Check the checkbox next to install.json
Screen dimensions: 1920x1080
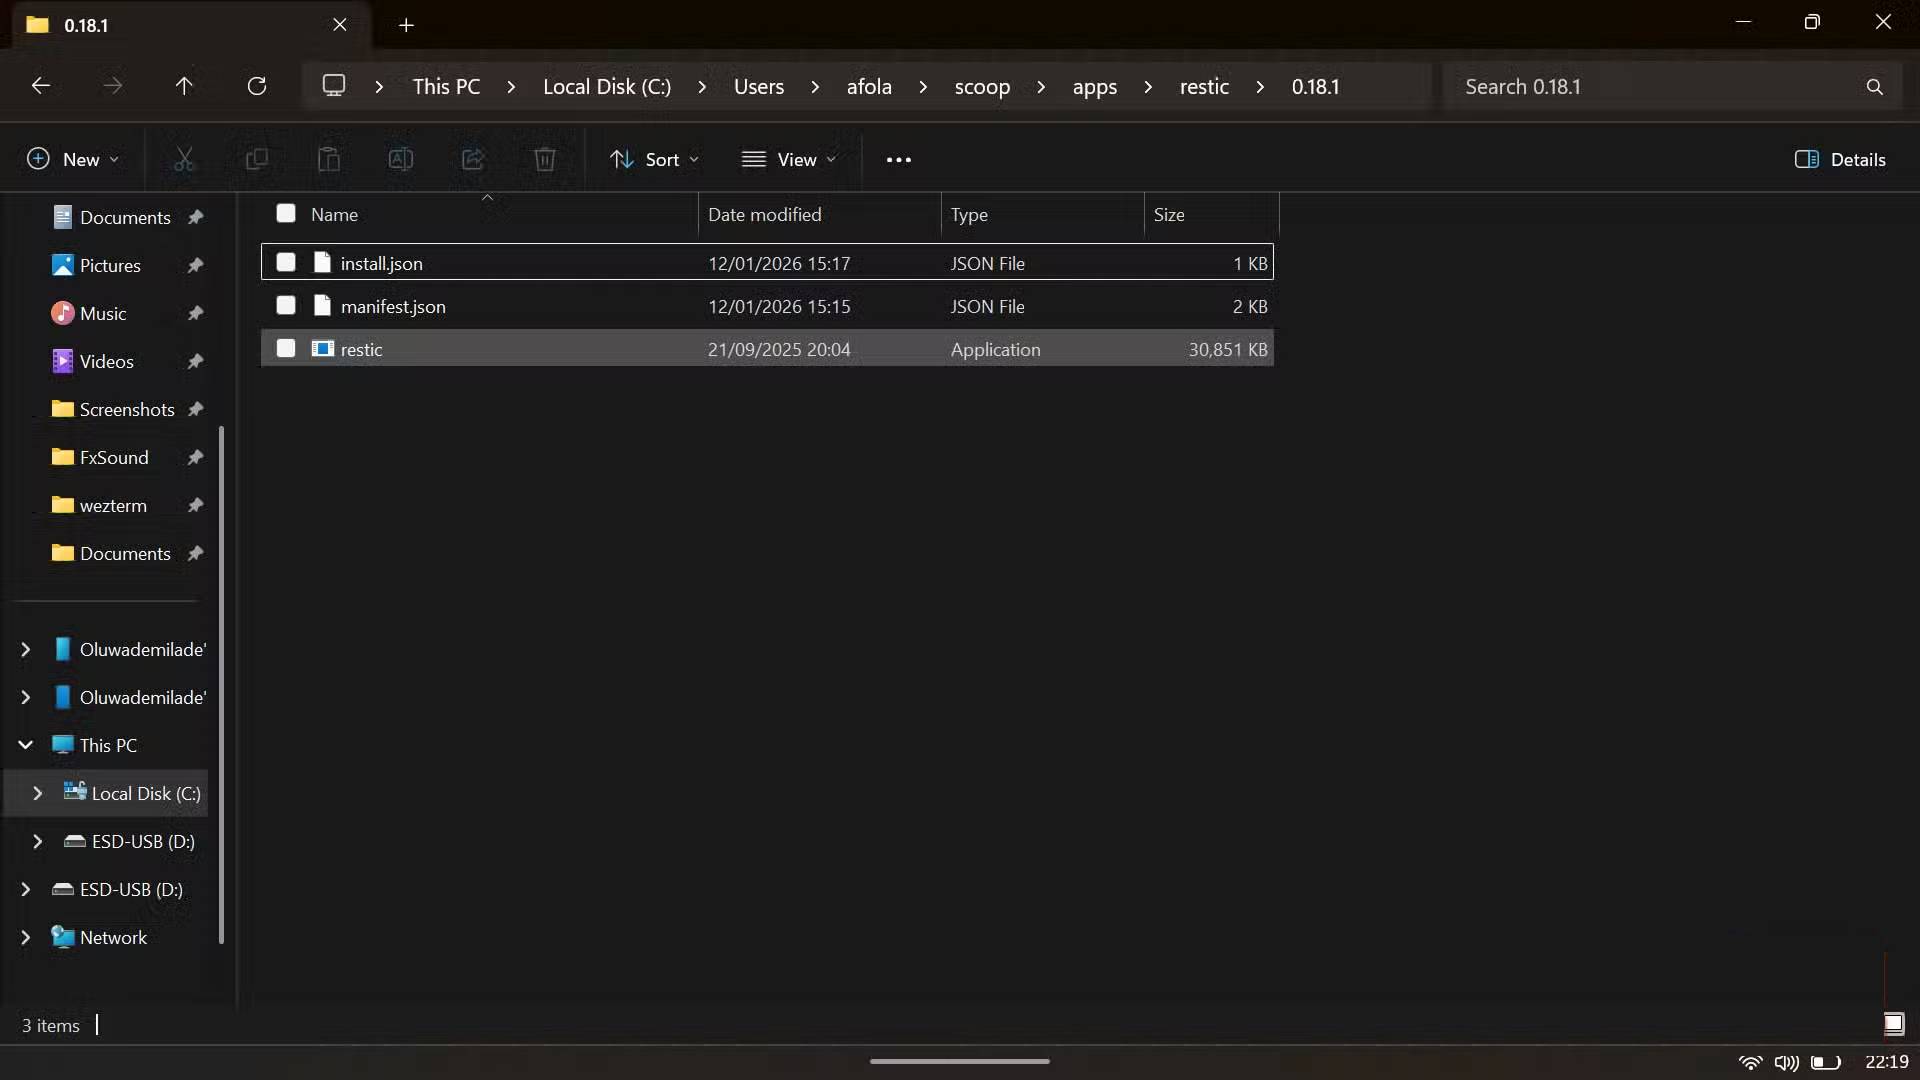286,262
